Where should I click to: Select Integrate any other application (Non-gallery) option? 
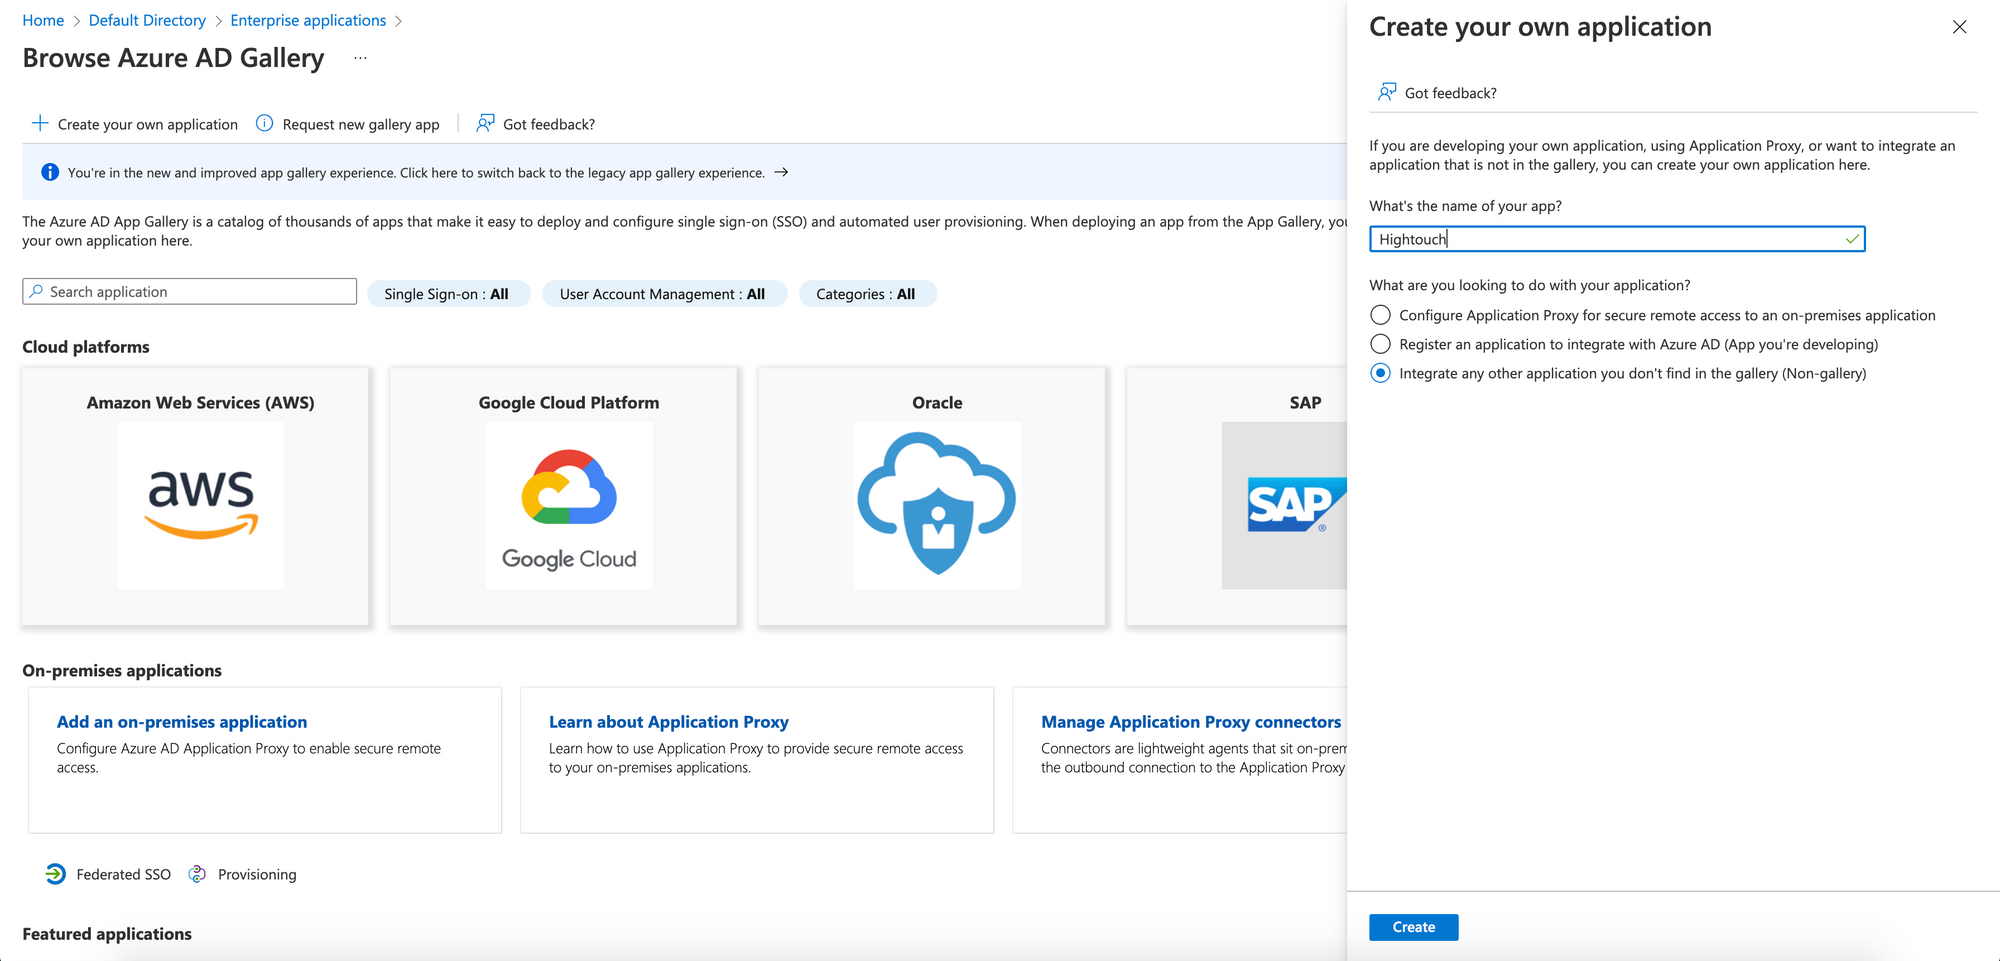[x=1381, y=373]
